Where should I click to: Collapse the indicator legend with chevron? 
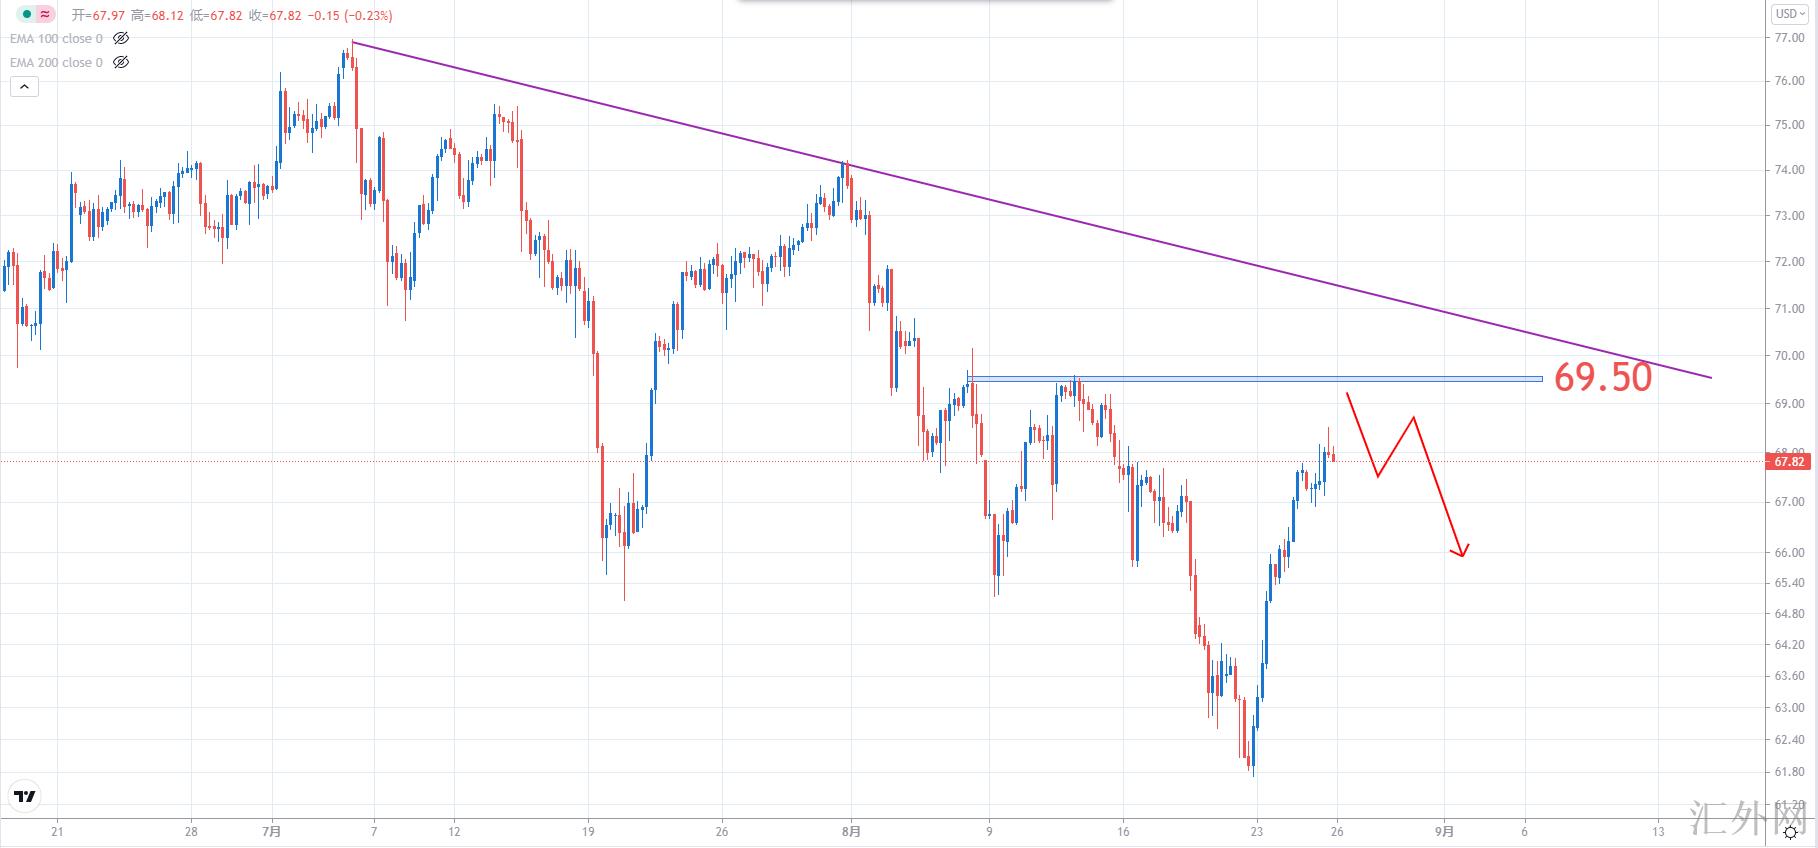24,87
